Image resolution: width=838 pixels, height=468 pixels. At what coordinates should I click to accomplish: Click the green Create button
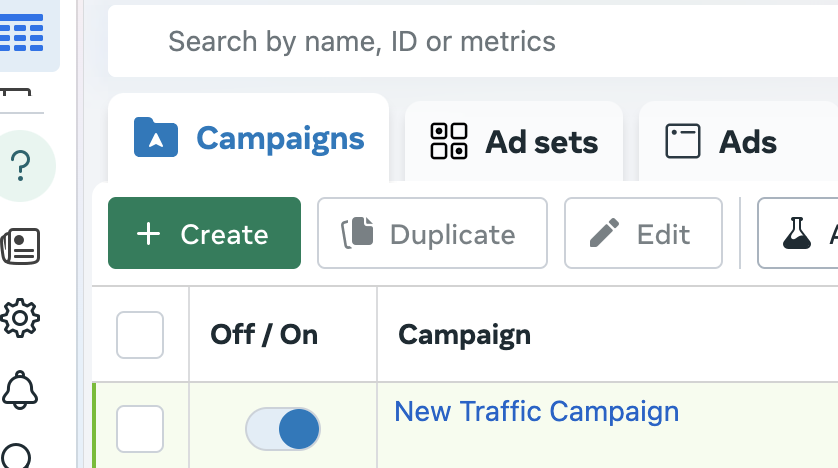(204, 234)
